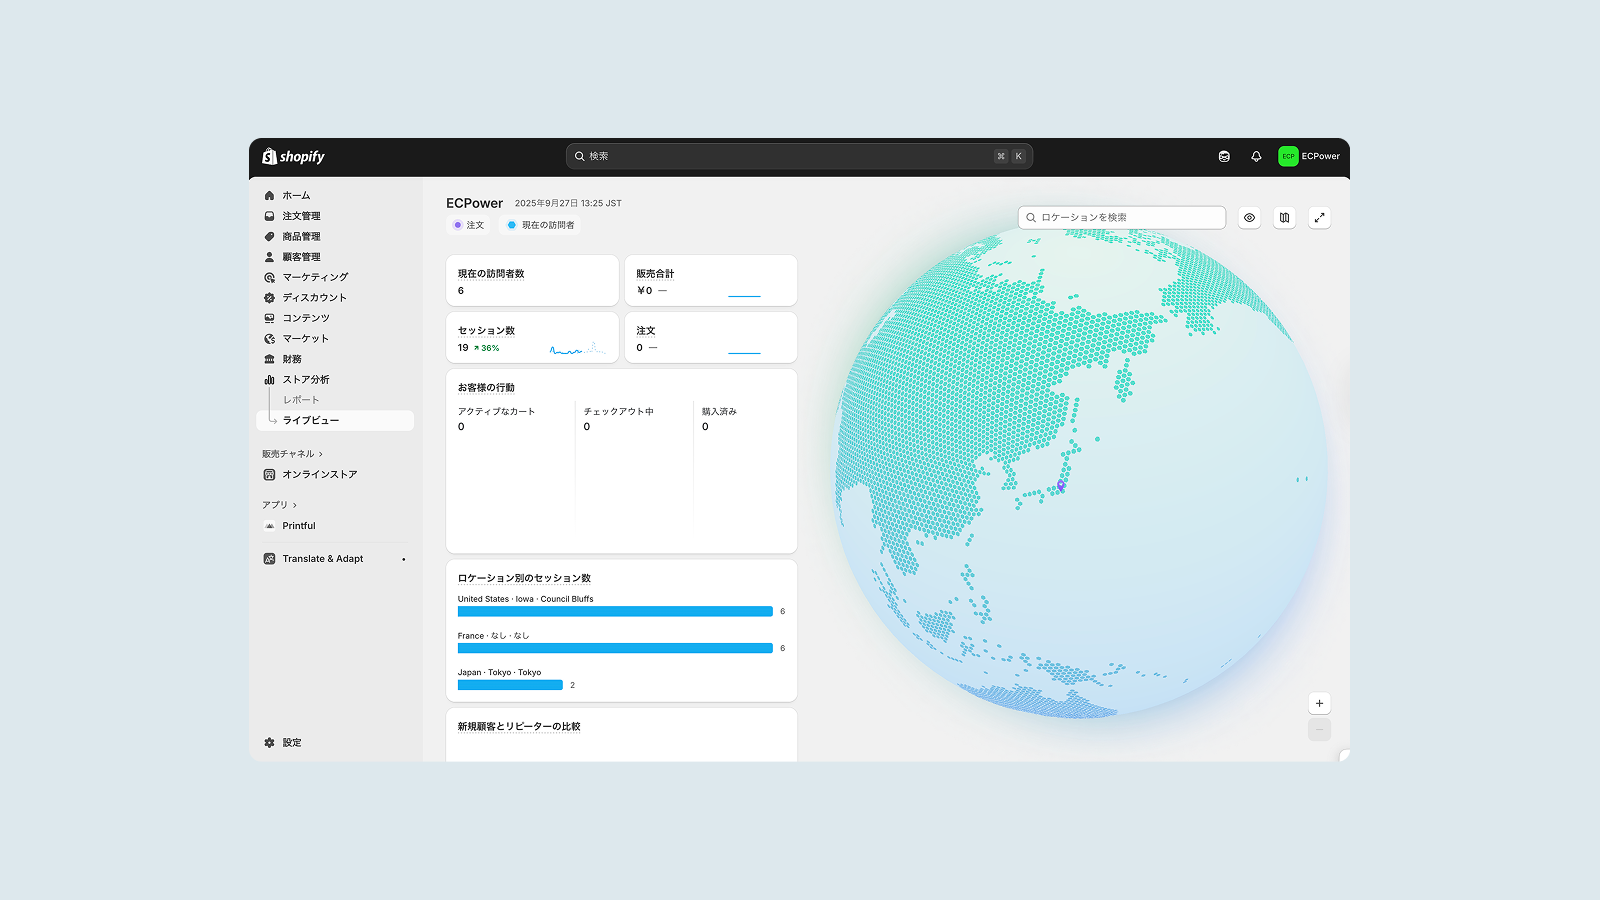The image size is (1600, 900).
Task: Click the United States Iowa session bar
Action: point(615,611)
